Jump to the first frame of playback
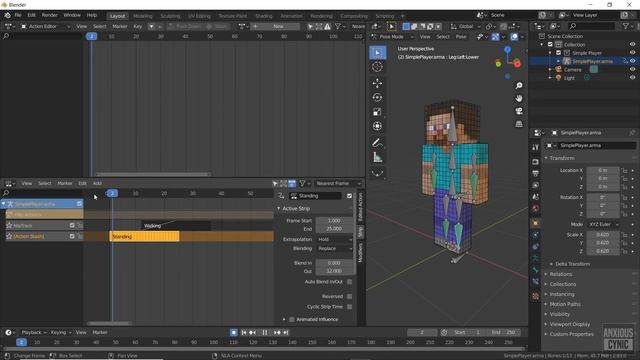This screenshot has width=640, height=360. click(x=244, y=333)
